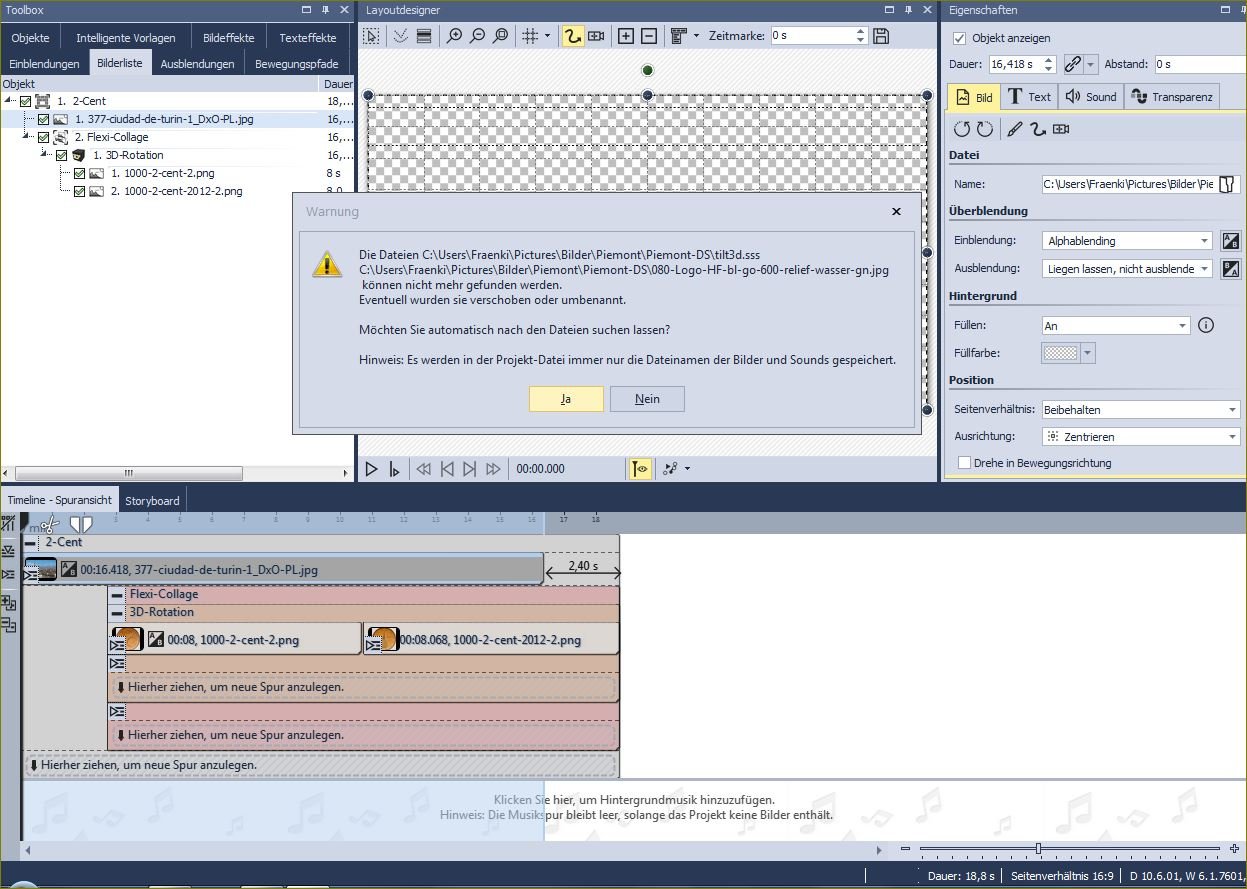This screenshot has height=889, width=1247.
Task: Toggle the 'Objekt anzeigen' checkbox
Action: click(x=960, y=38)
